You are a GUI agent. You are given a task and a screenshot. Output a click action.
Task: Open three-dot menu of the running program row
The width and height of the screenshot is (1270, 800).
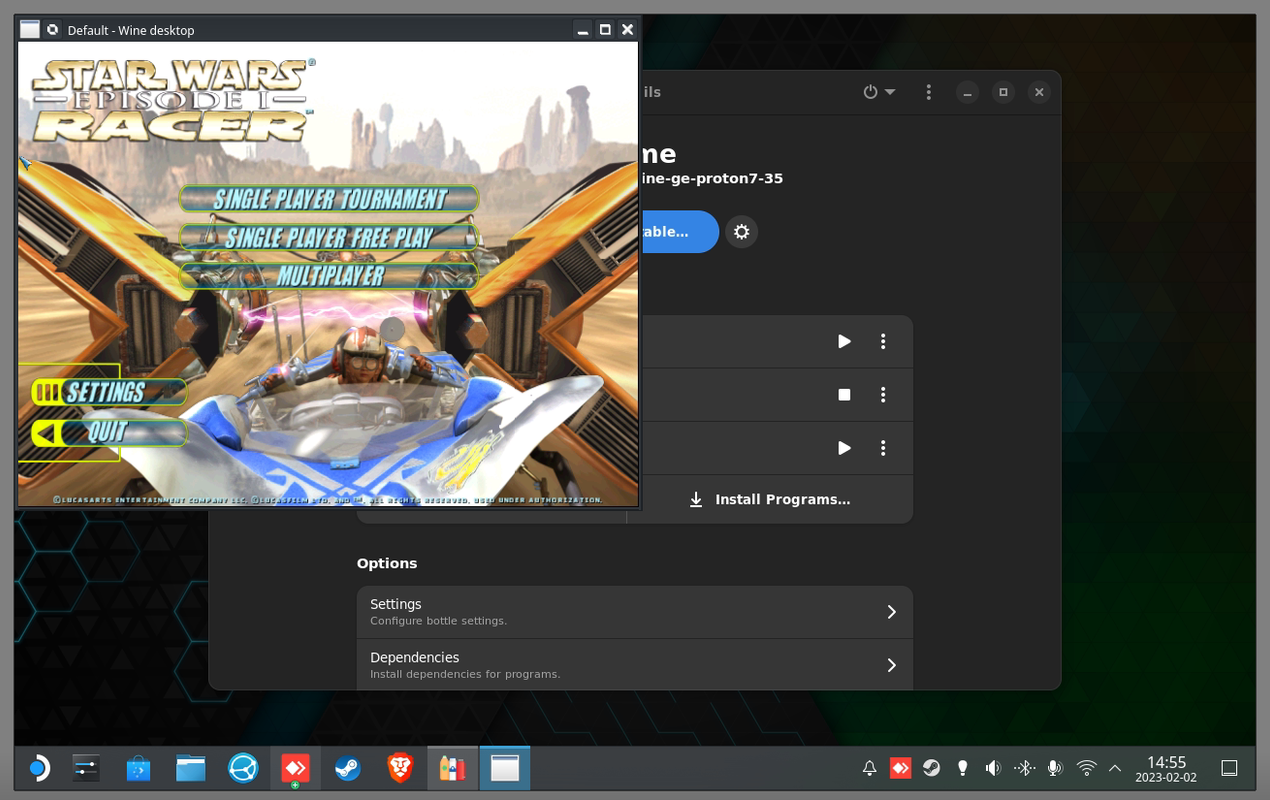[x=883, y=395]
